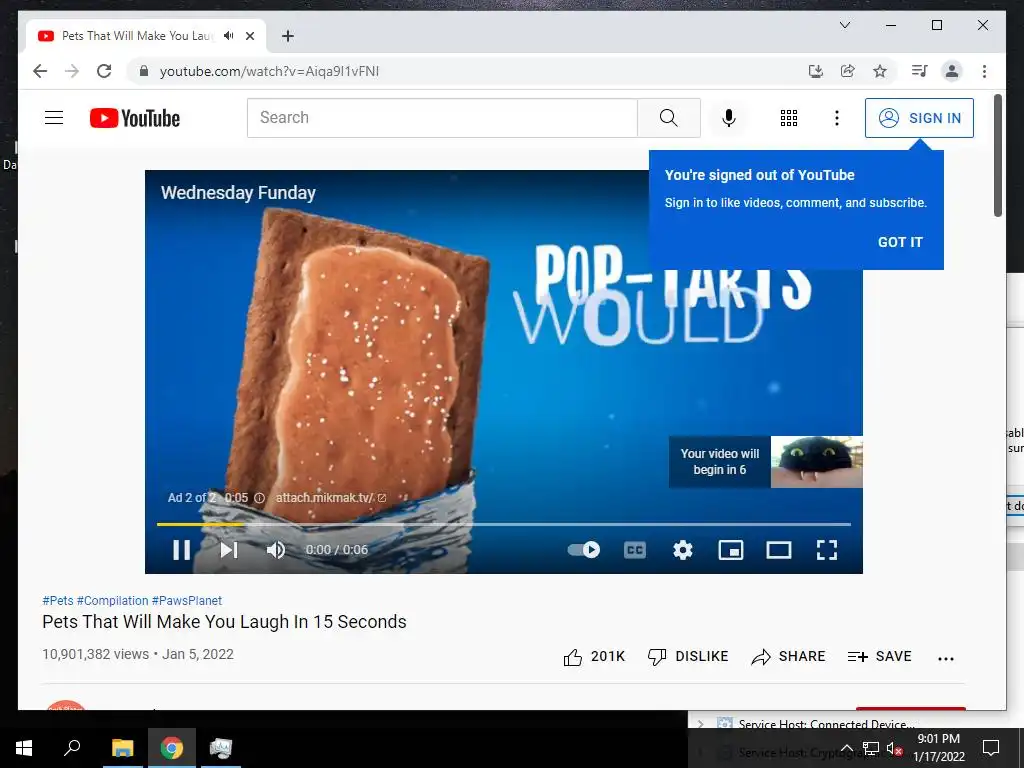Click the video progress bar
Screen dimensions: 1024x768
click(504, 524)
